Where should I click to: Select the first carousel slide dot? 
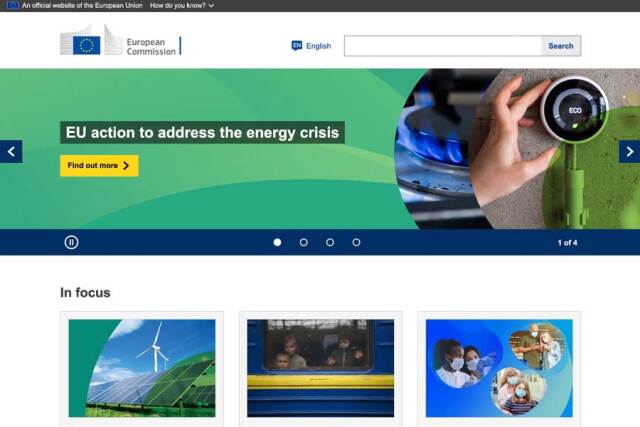point(277,242)
